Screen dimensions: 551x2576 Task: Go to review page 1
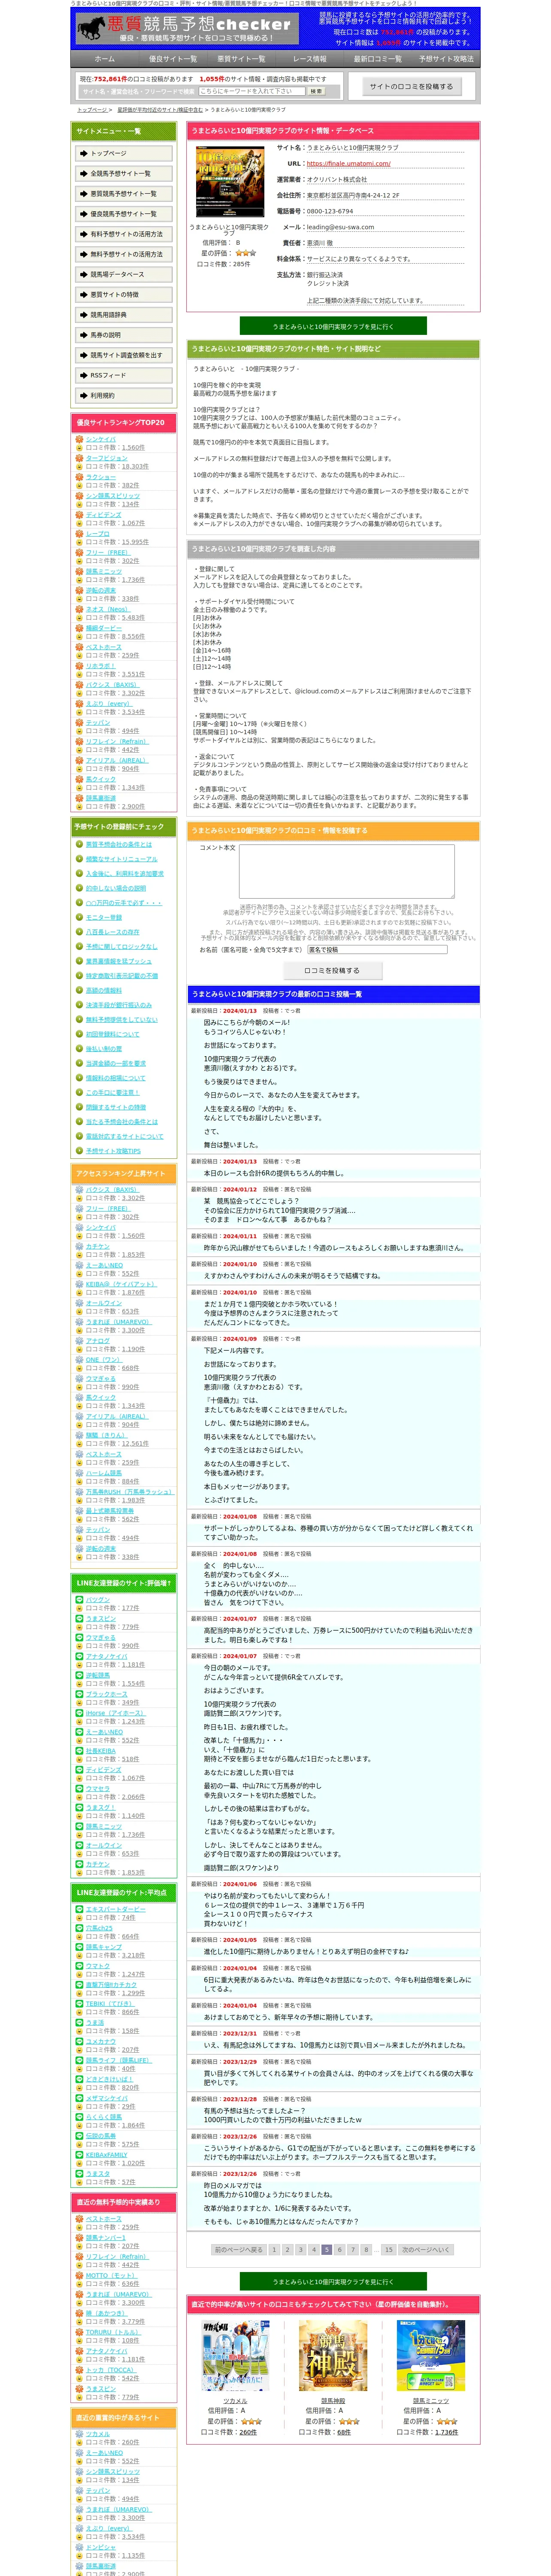click(x=274, y=2250)
